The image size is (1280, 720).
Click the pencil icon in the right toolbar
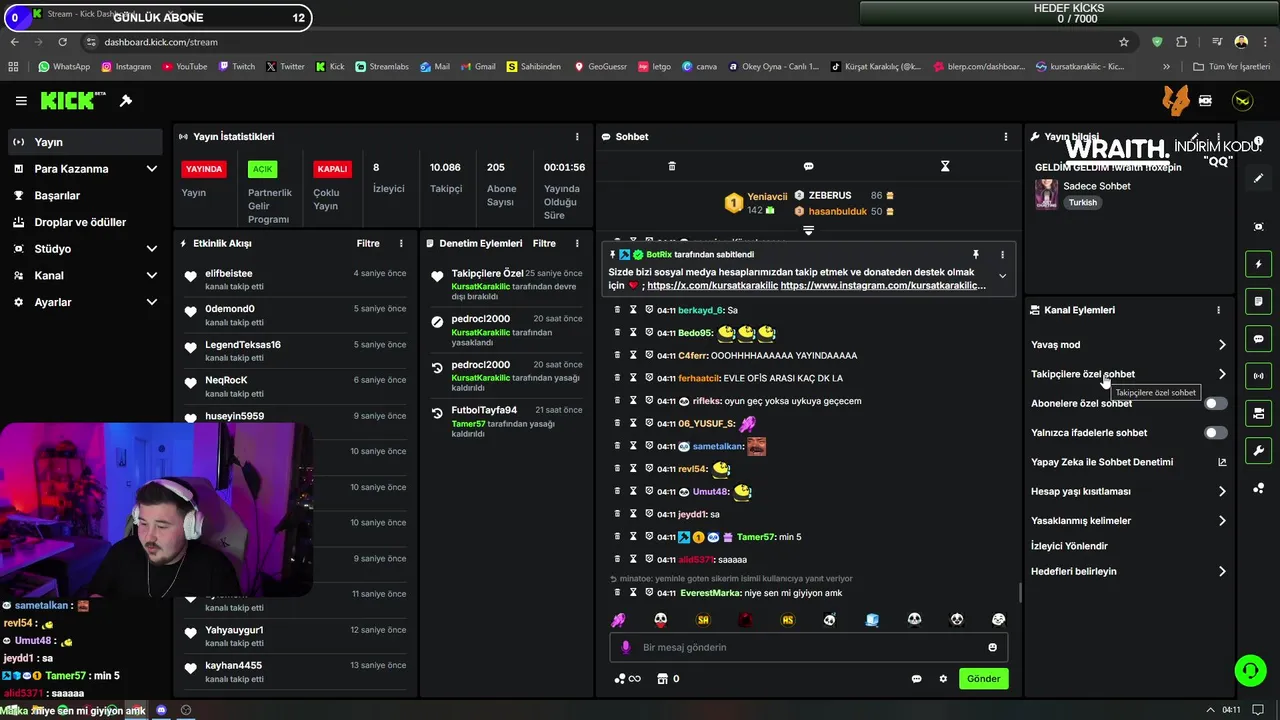coord(1259,178)
